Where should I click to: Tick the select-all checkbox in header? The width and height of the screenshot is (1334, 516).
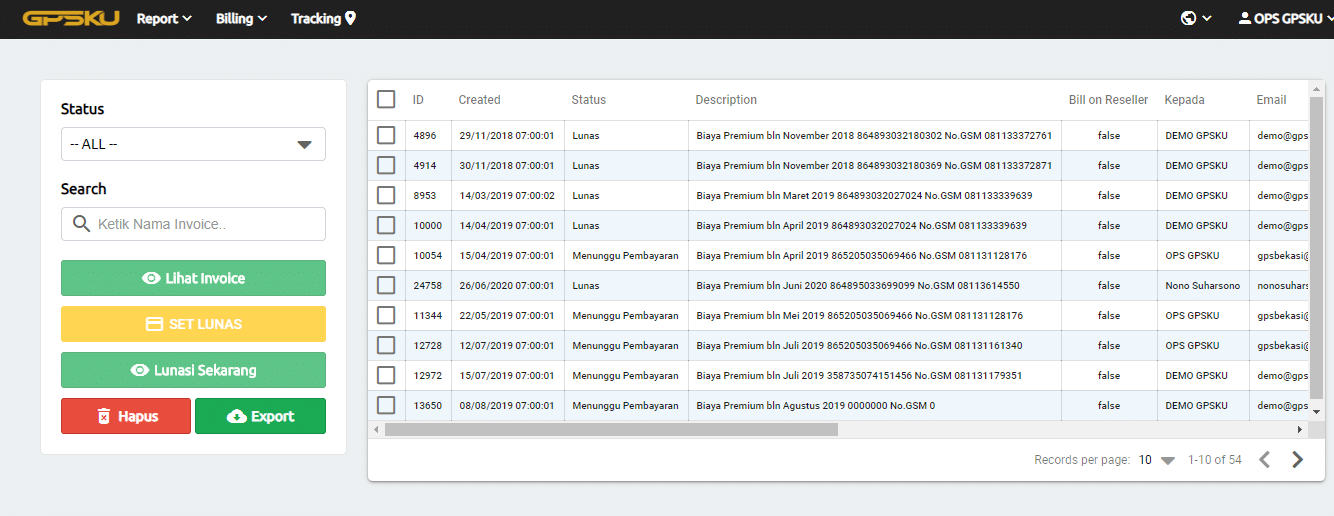pos(386,99)
